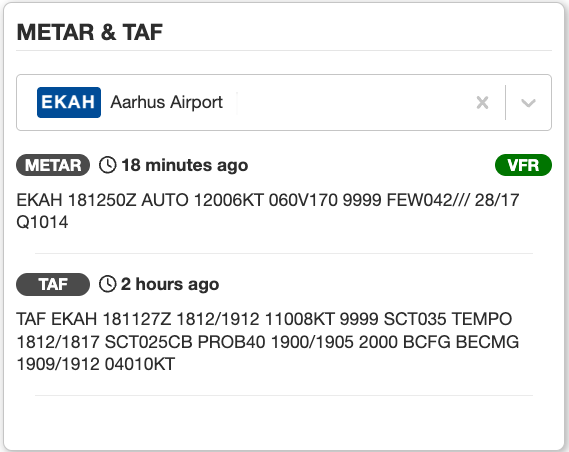Screen dimensions: 569x452
Task: Click the green VFR flight category badge
Action: (x=523, y=165)
